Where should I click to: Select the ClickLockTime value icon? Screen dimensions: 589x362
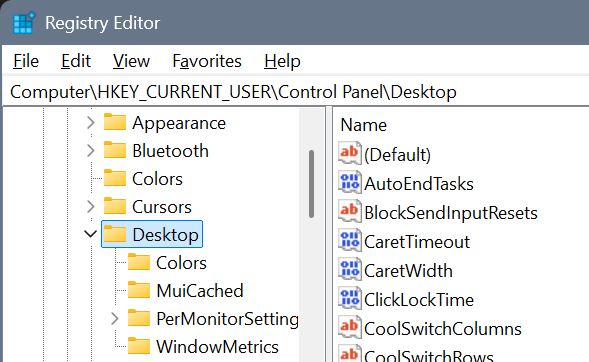point(350,299)
